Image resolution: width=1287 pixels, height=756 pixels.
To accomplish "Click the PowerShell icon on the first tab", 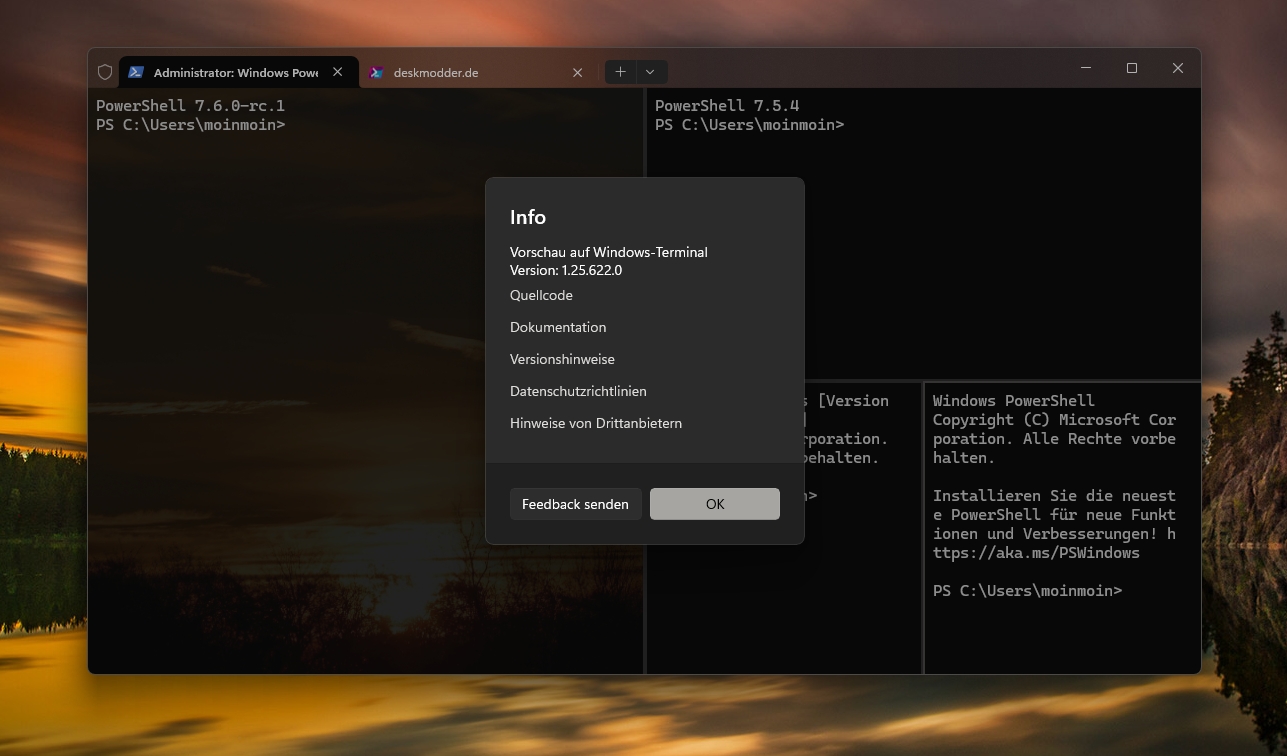I will tap(136, 72).
